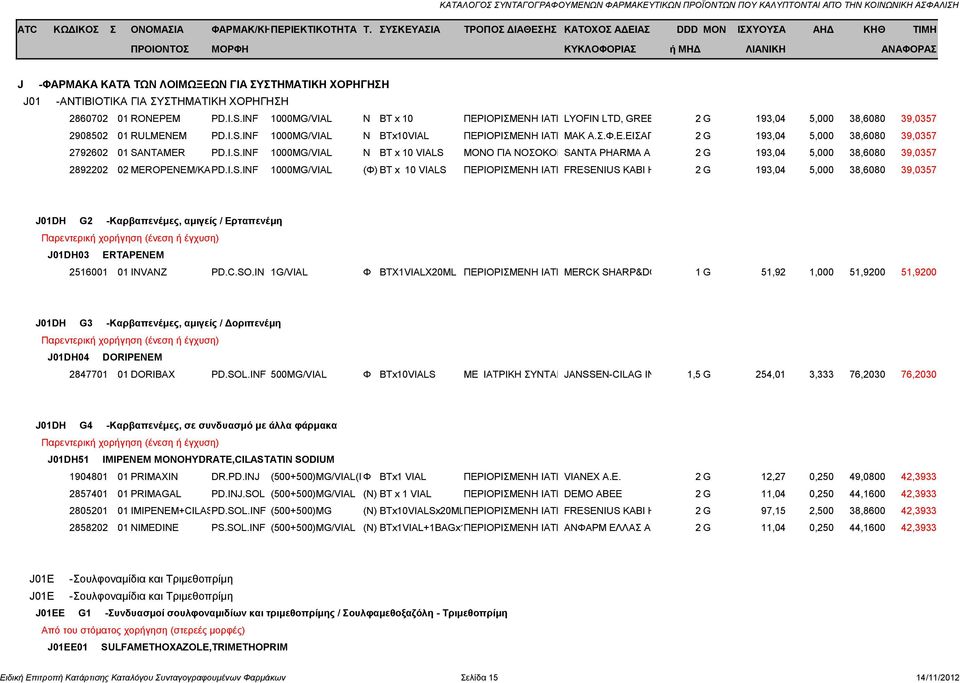Click the J01DH G4 combination group heading
This screenshot has width=960, height=683.
tap(186, 425)
